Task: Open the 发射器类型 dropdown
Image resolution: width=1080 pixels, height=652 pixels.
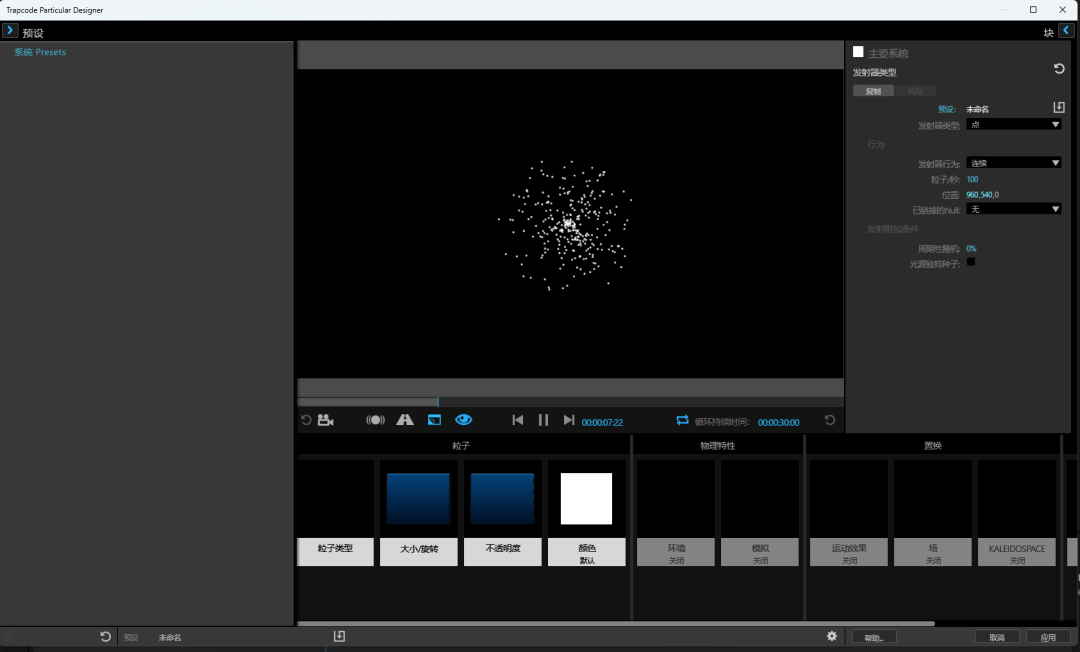Action: point(1014,125)
